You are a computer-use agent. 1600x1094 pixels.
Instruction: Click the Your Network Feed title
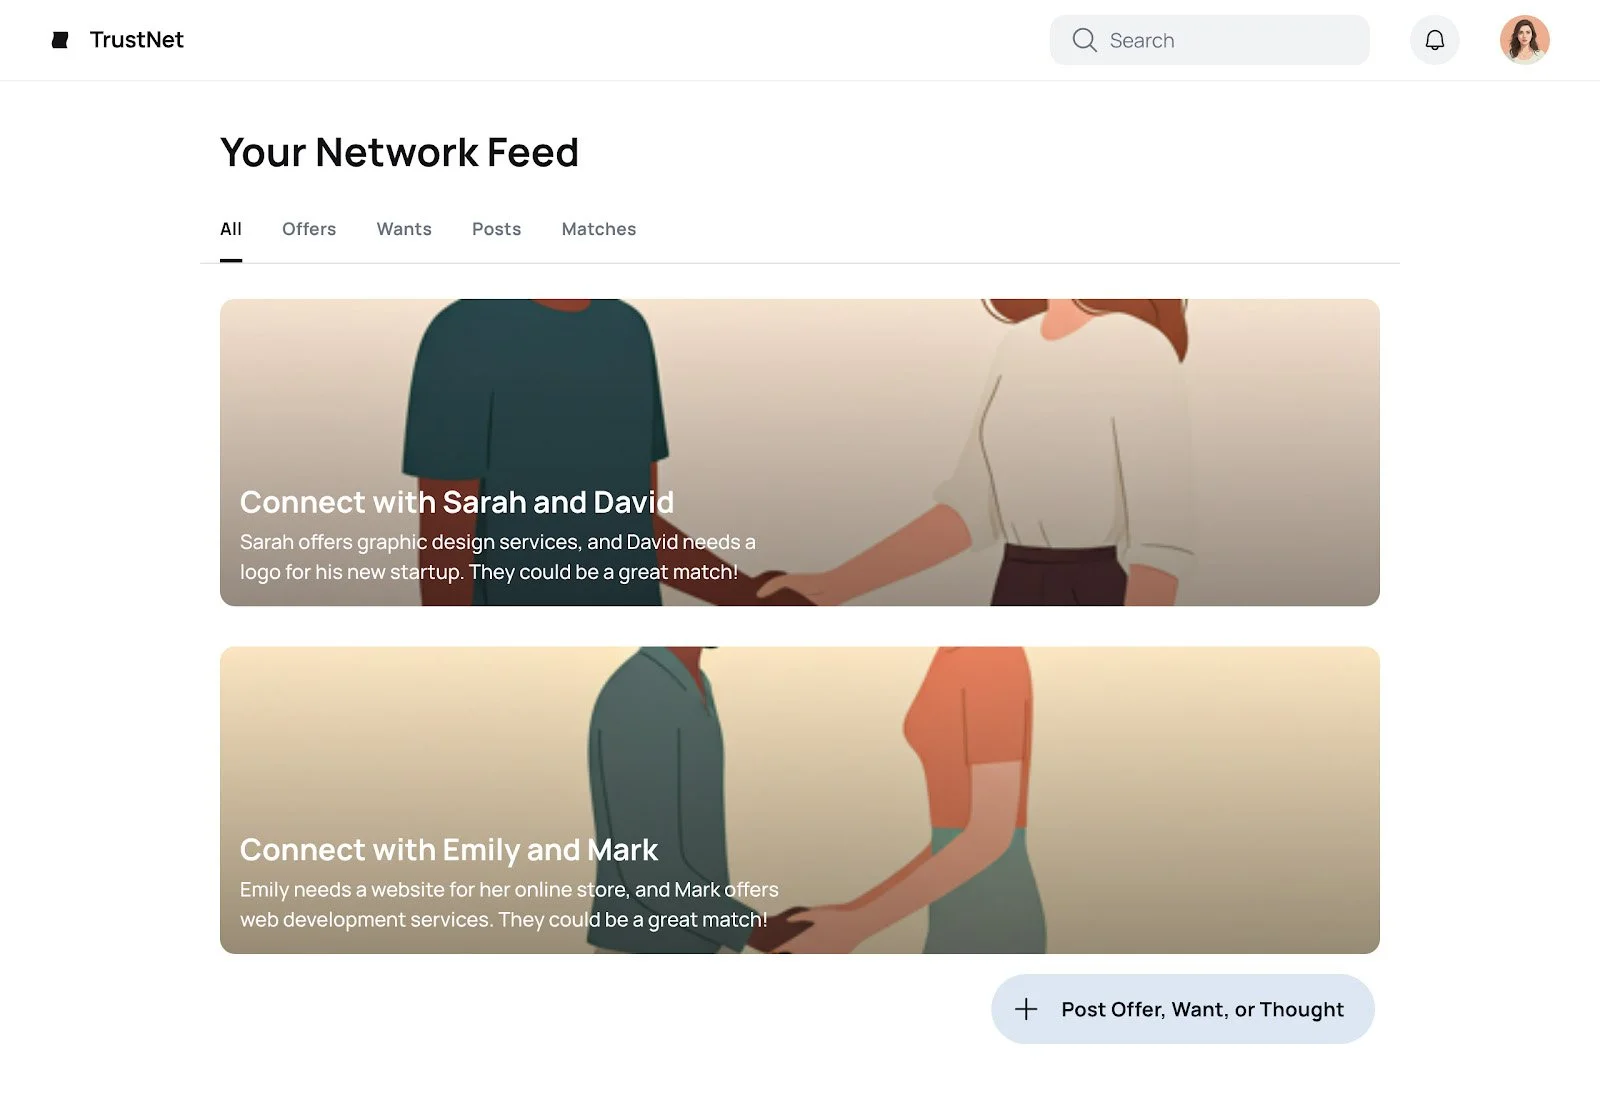coord(399,152)
